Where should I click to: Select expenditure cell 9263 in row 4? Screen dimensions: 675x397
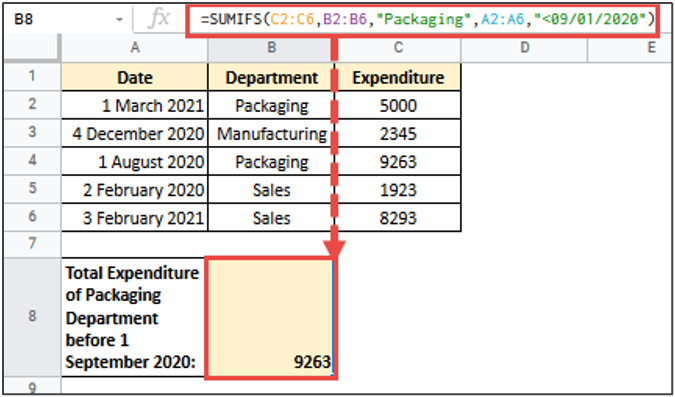pyautogui.click(x=398, y=162)
